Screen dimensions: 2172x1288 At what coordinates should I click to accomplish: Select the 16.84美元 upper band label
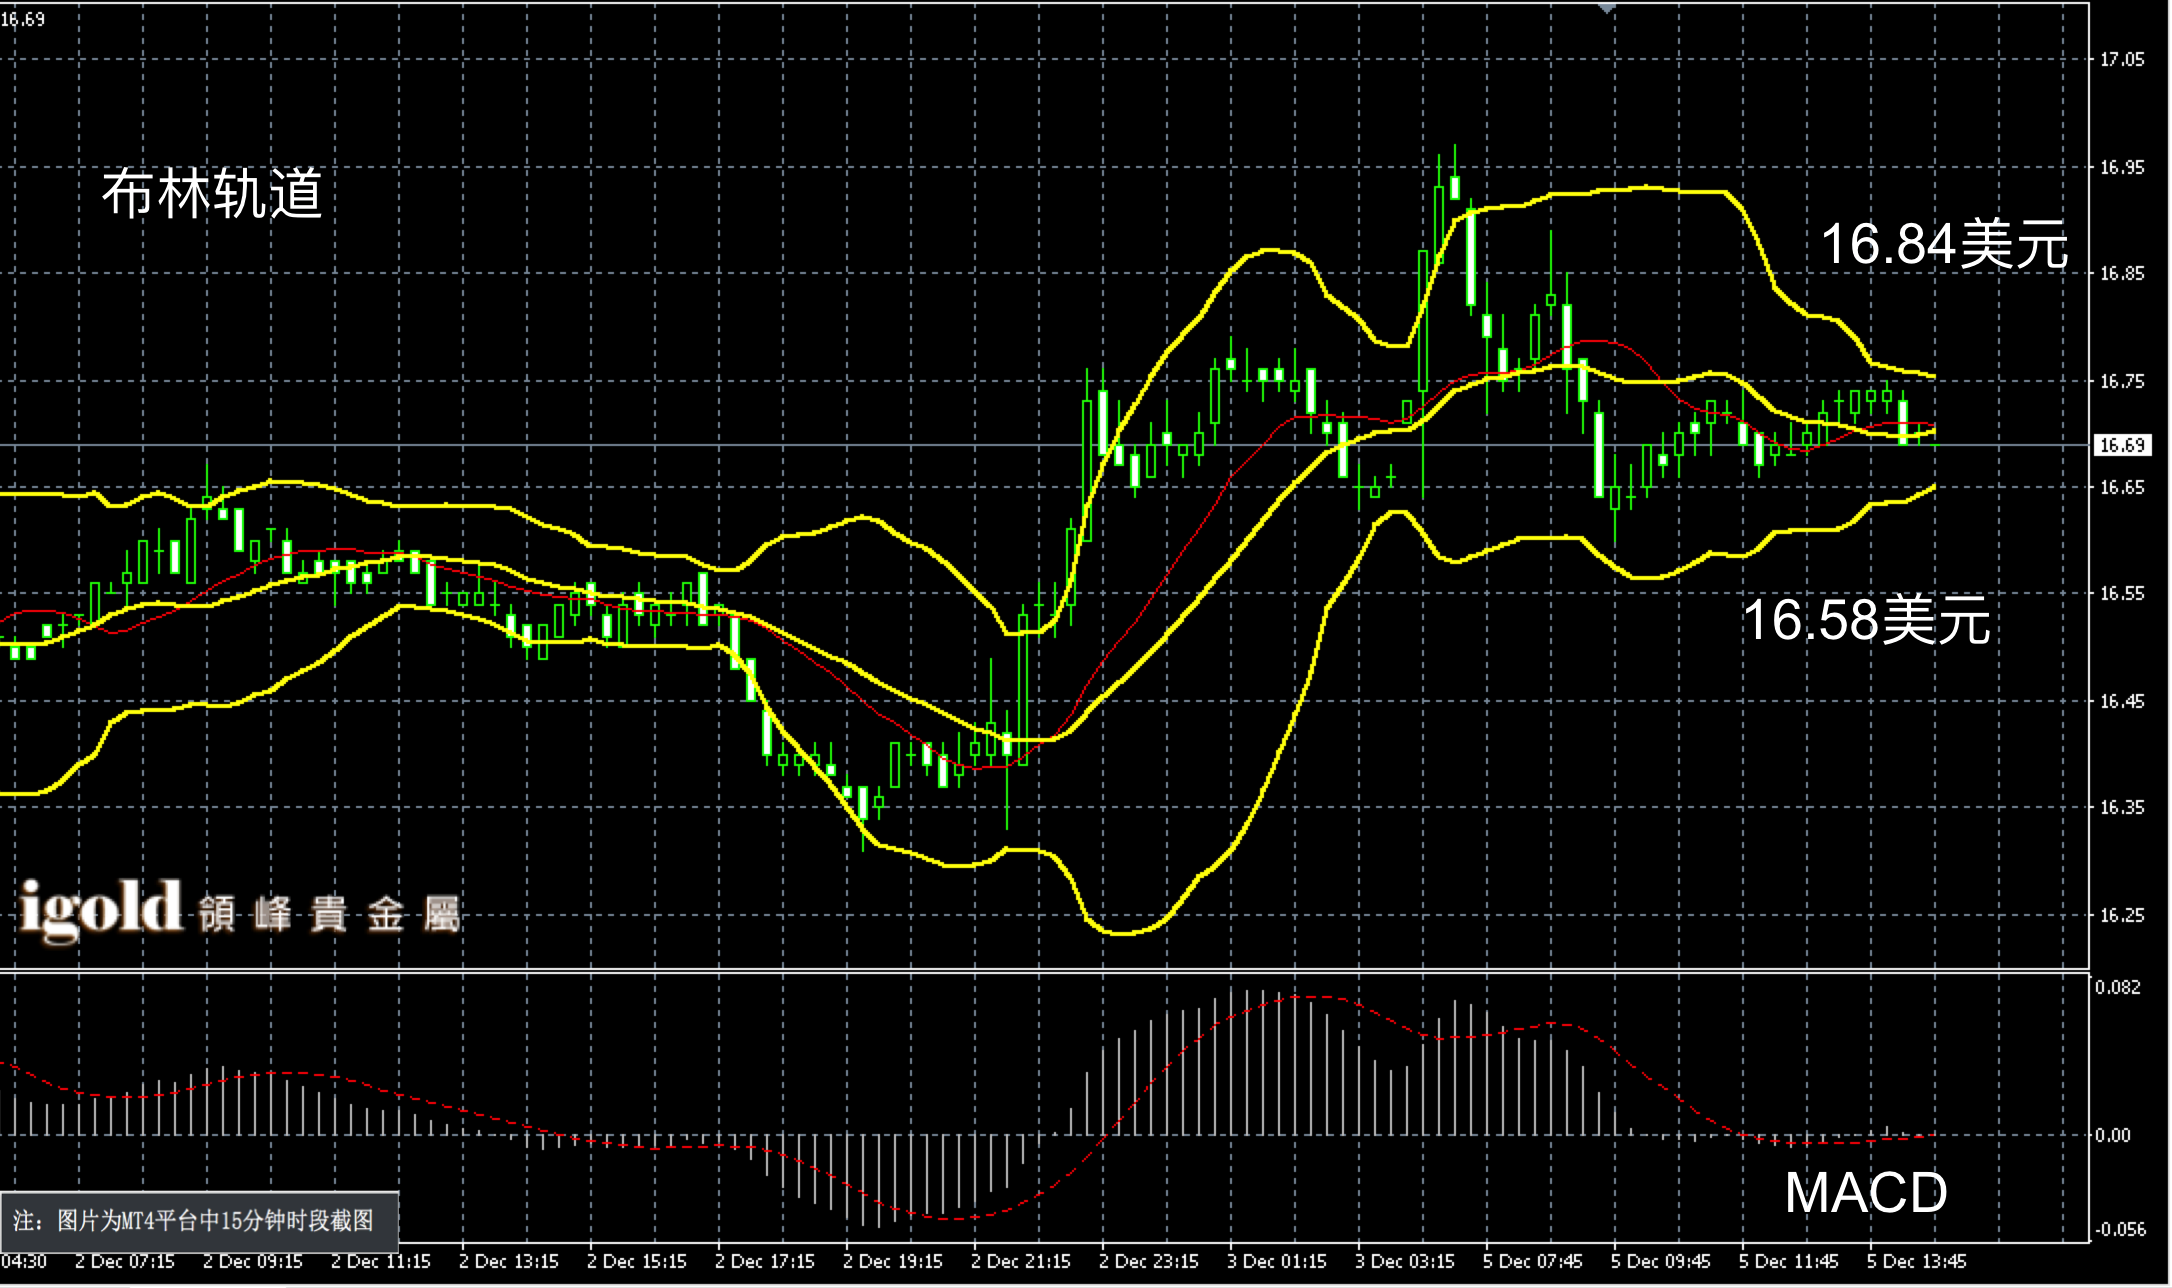click(x=1944, y=244)
